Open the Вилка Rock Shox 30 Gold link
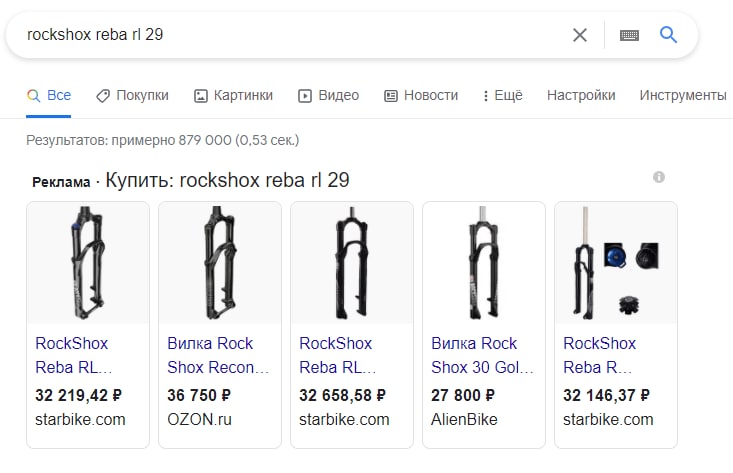 [x=482, y=355]
